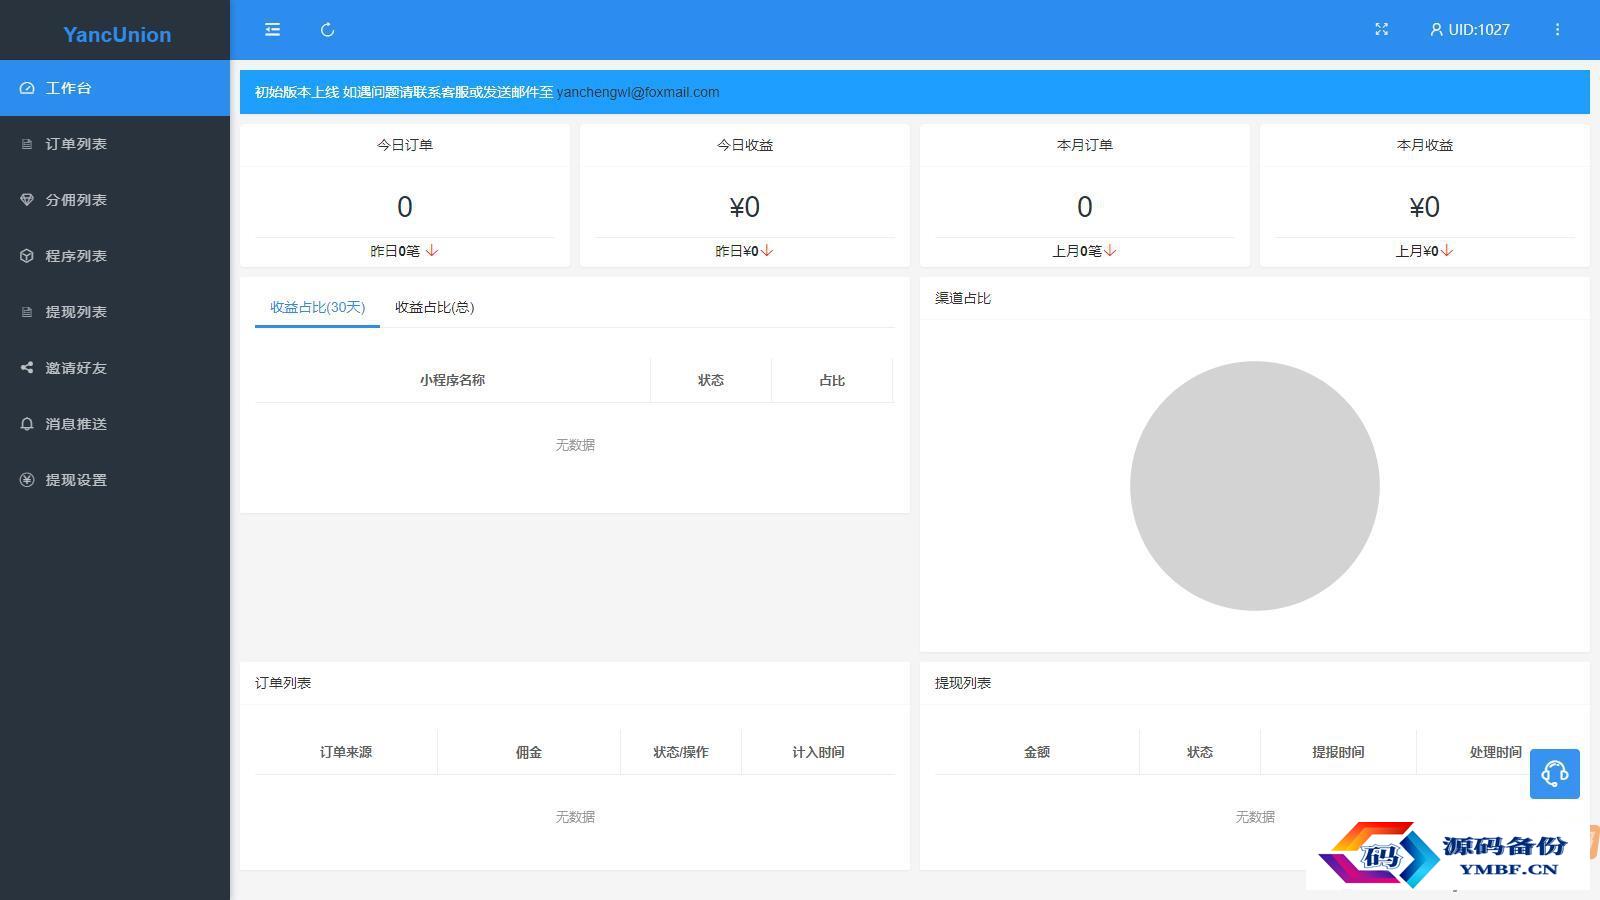
Task: Click the red down arrow after 昨日0笔
Action: (431, 251)
